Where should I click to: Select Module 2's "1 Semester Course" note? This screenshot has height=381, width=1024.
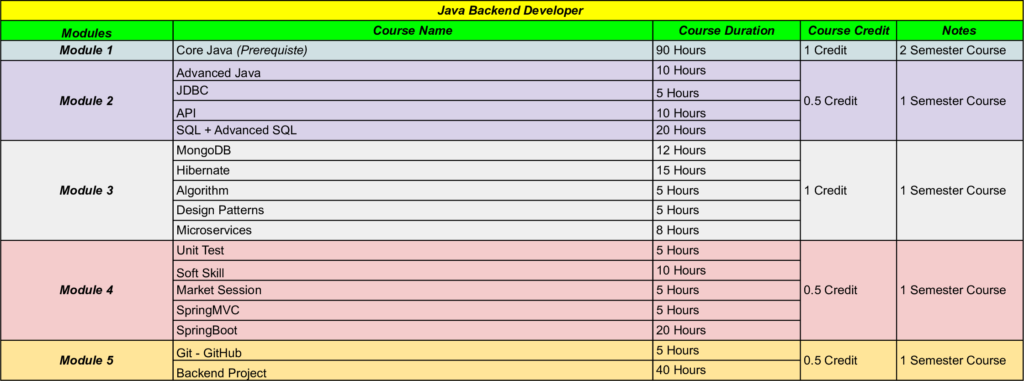coord(959,101)
